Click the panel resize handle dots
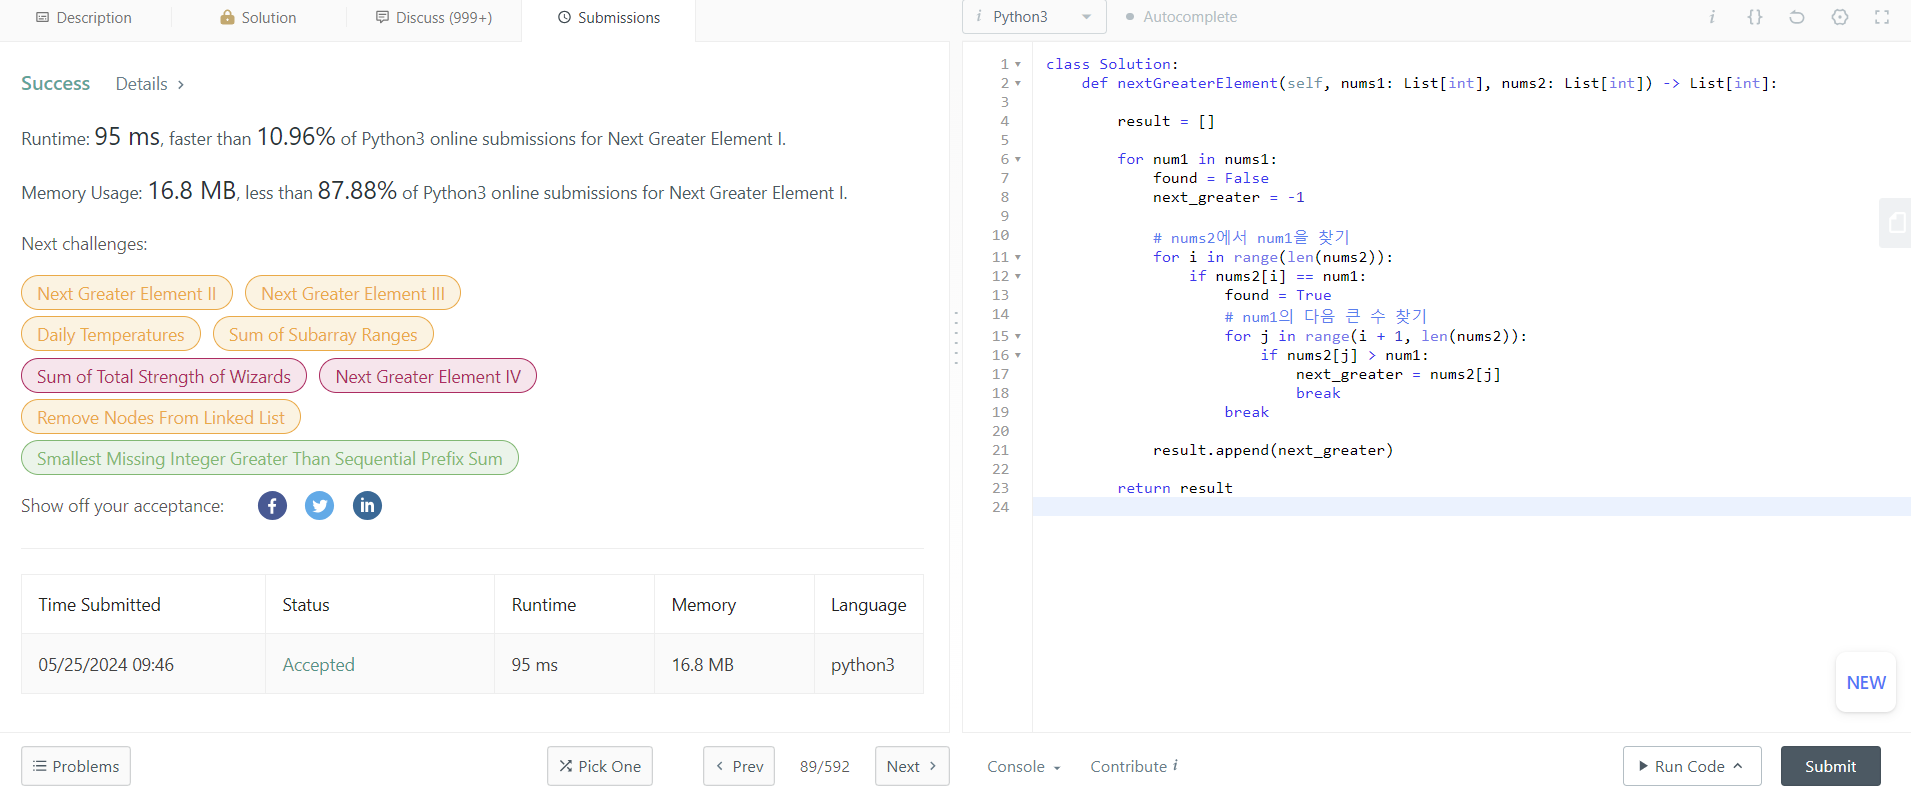Screen dimensions: 1911x790 point(956,337)
